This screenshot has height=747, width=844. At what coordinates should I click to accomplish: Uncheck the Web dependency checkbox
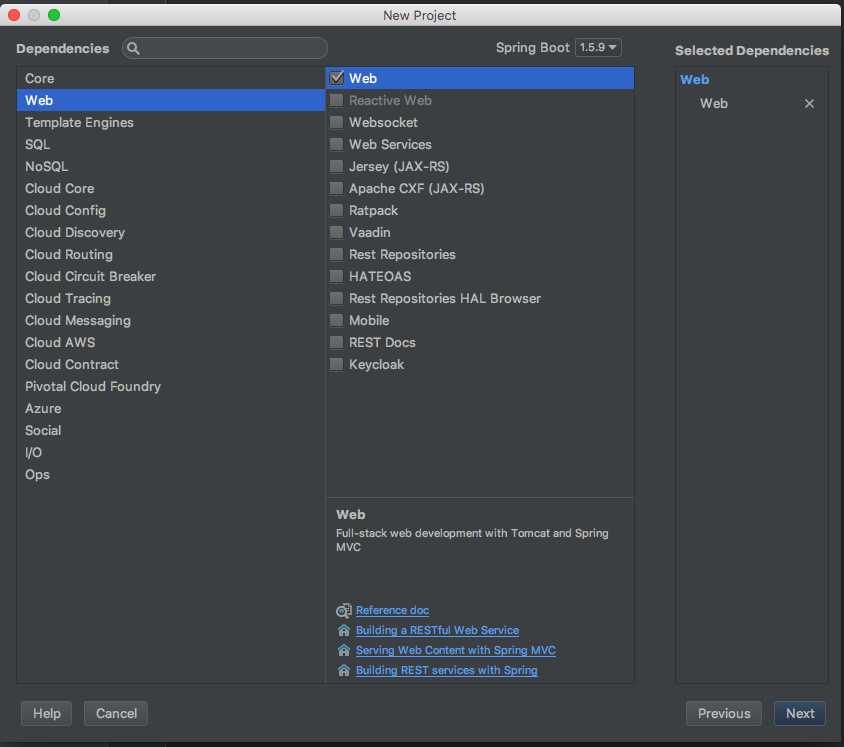click(x=336, y=78)
